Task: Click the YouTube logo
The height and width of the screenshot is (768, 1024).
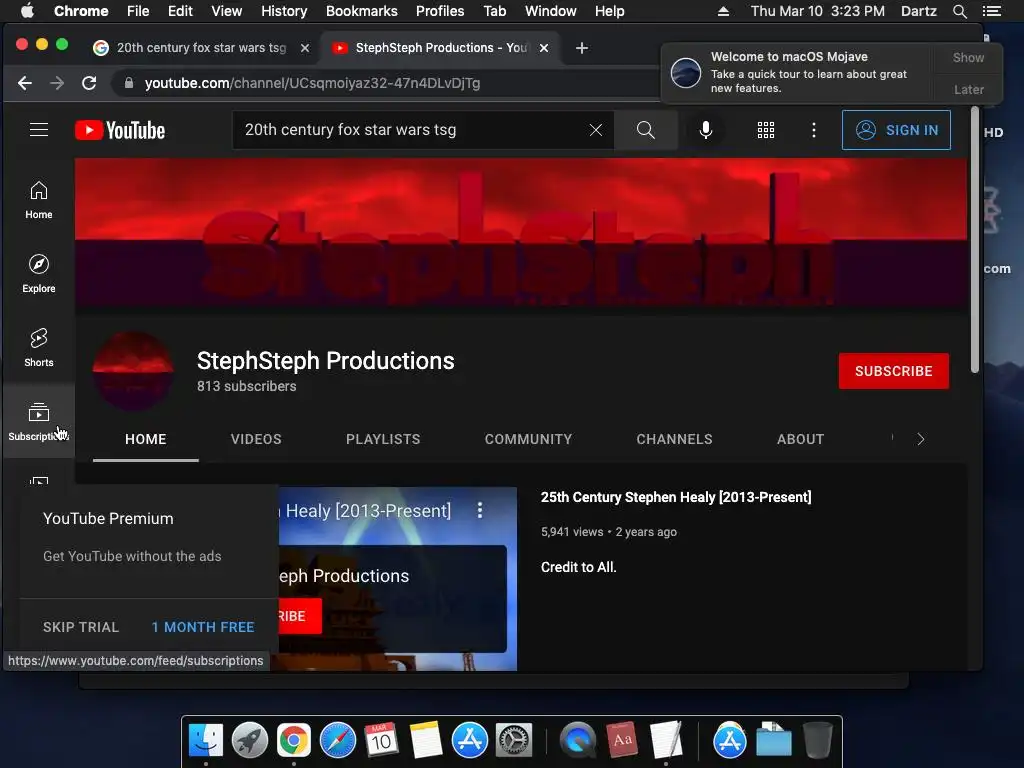Action: click(x=120, y=130)
